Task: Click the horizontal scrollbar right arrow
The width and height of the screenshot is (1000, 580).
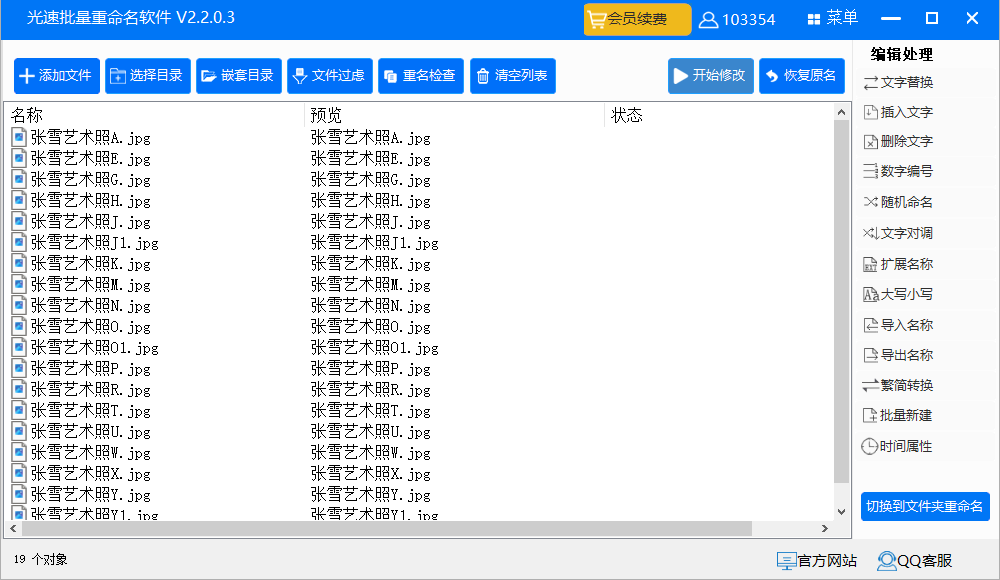Action: [x=825, y=528]
